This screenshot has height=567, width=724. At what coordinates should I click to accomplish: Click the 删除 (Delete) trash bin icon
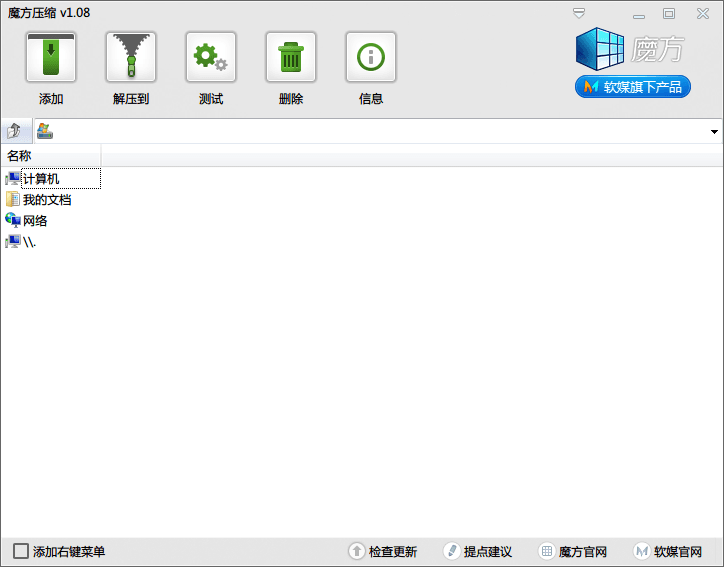[x=290, y=57]
